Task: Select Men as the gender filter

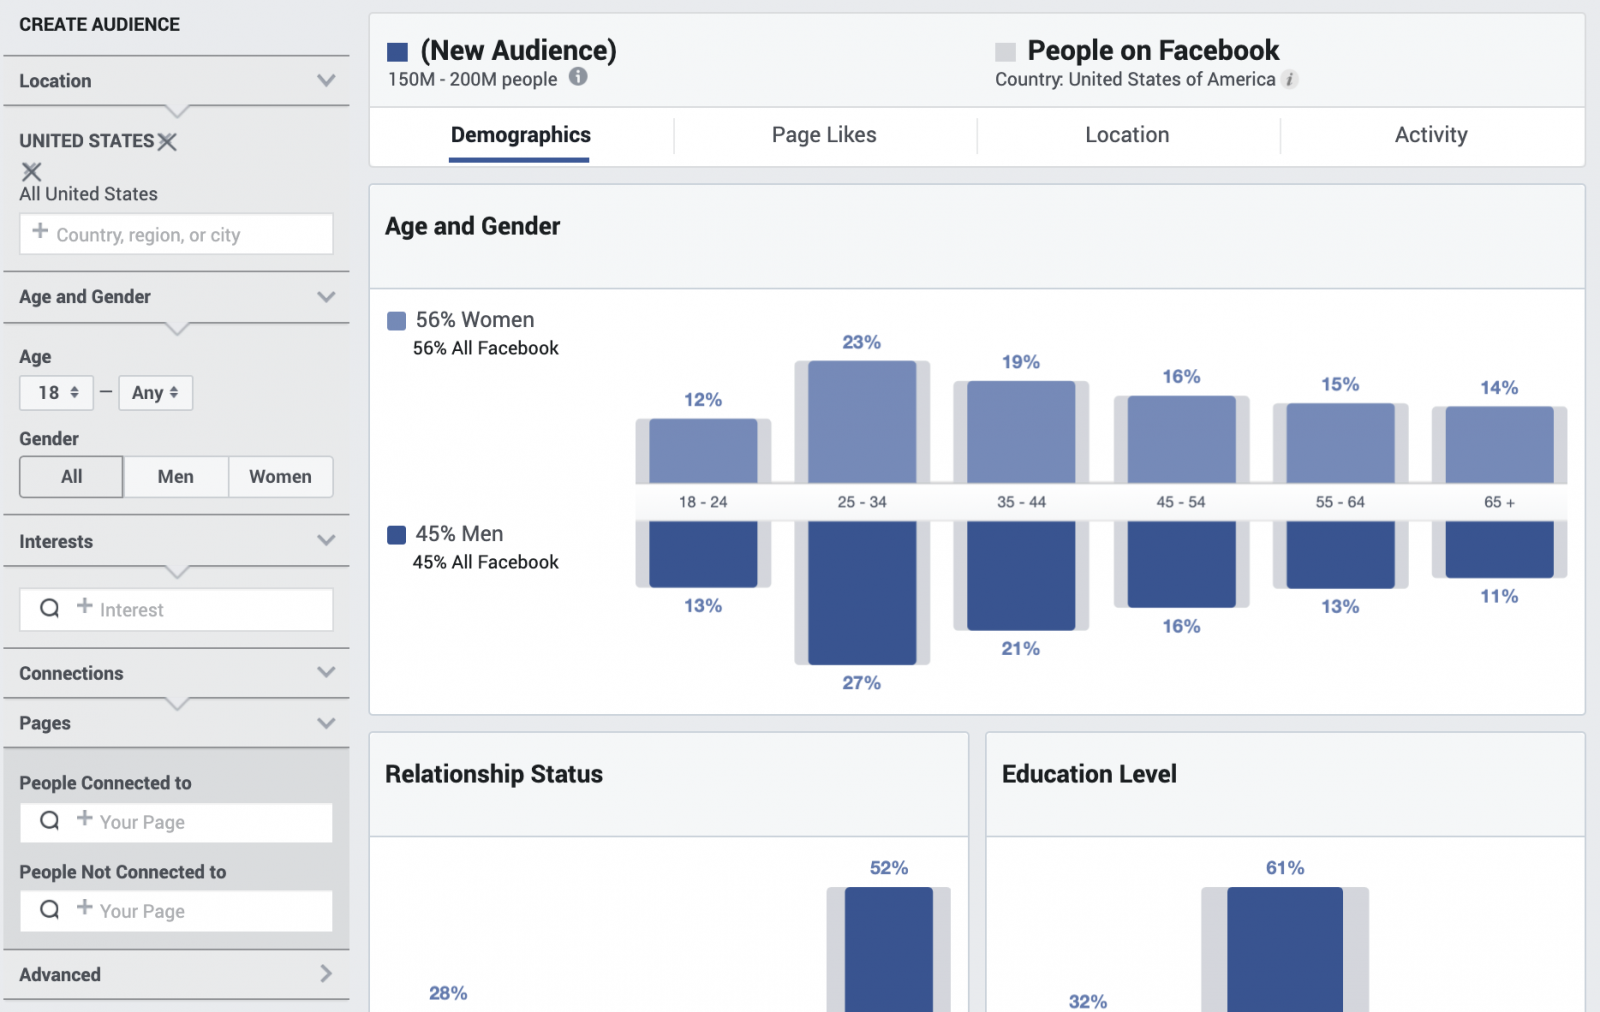Action: tap(175, 476)
